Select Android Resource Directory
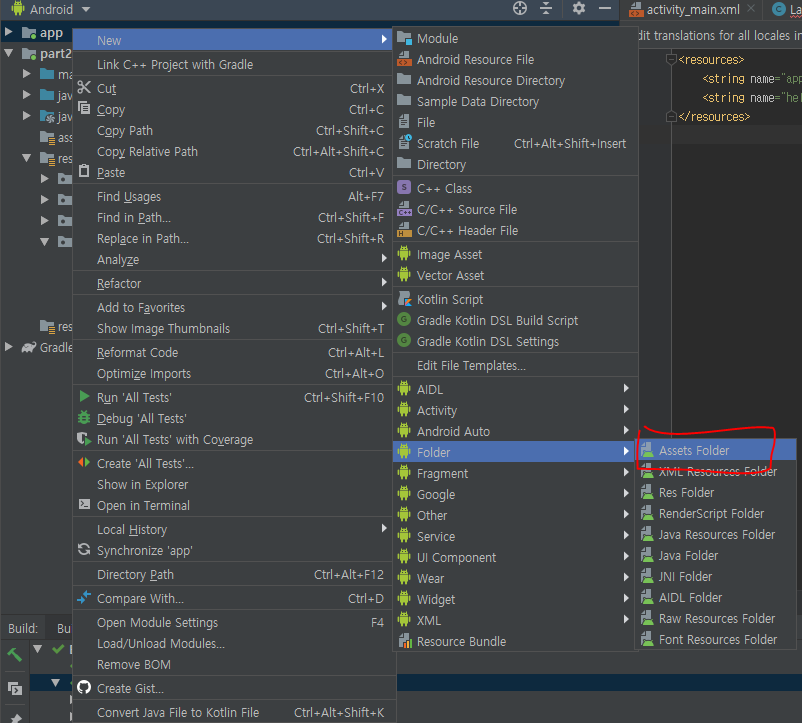The width and height of the screenshot is (802, 723). point(514,80)
